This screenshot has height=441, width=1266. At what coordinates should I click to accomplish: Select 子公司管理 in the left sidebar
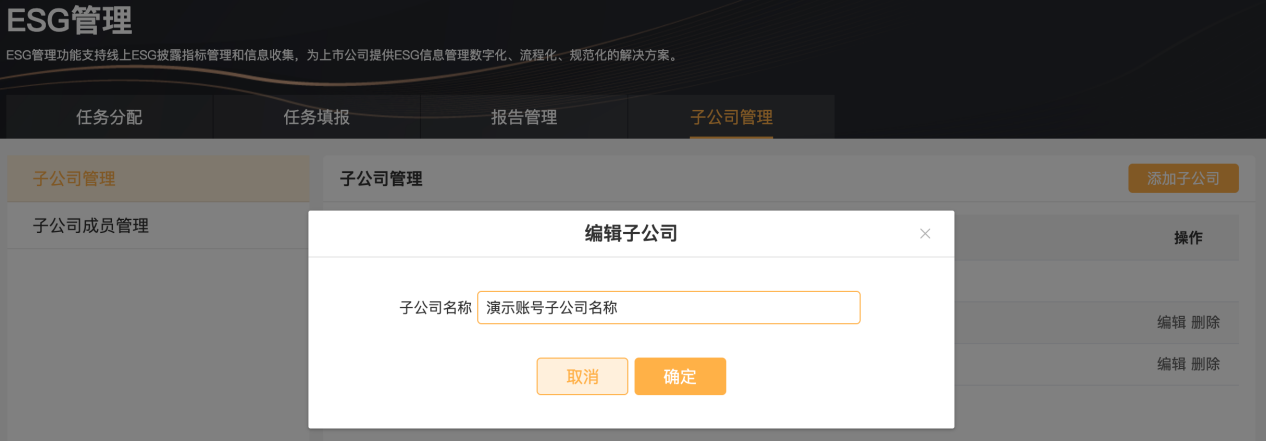tap(74, 179)
